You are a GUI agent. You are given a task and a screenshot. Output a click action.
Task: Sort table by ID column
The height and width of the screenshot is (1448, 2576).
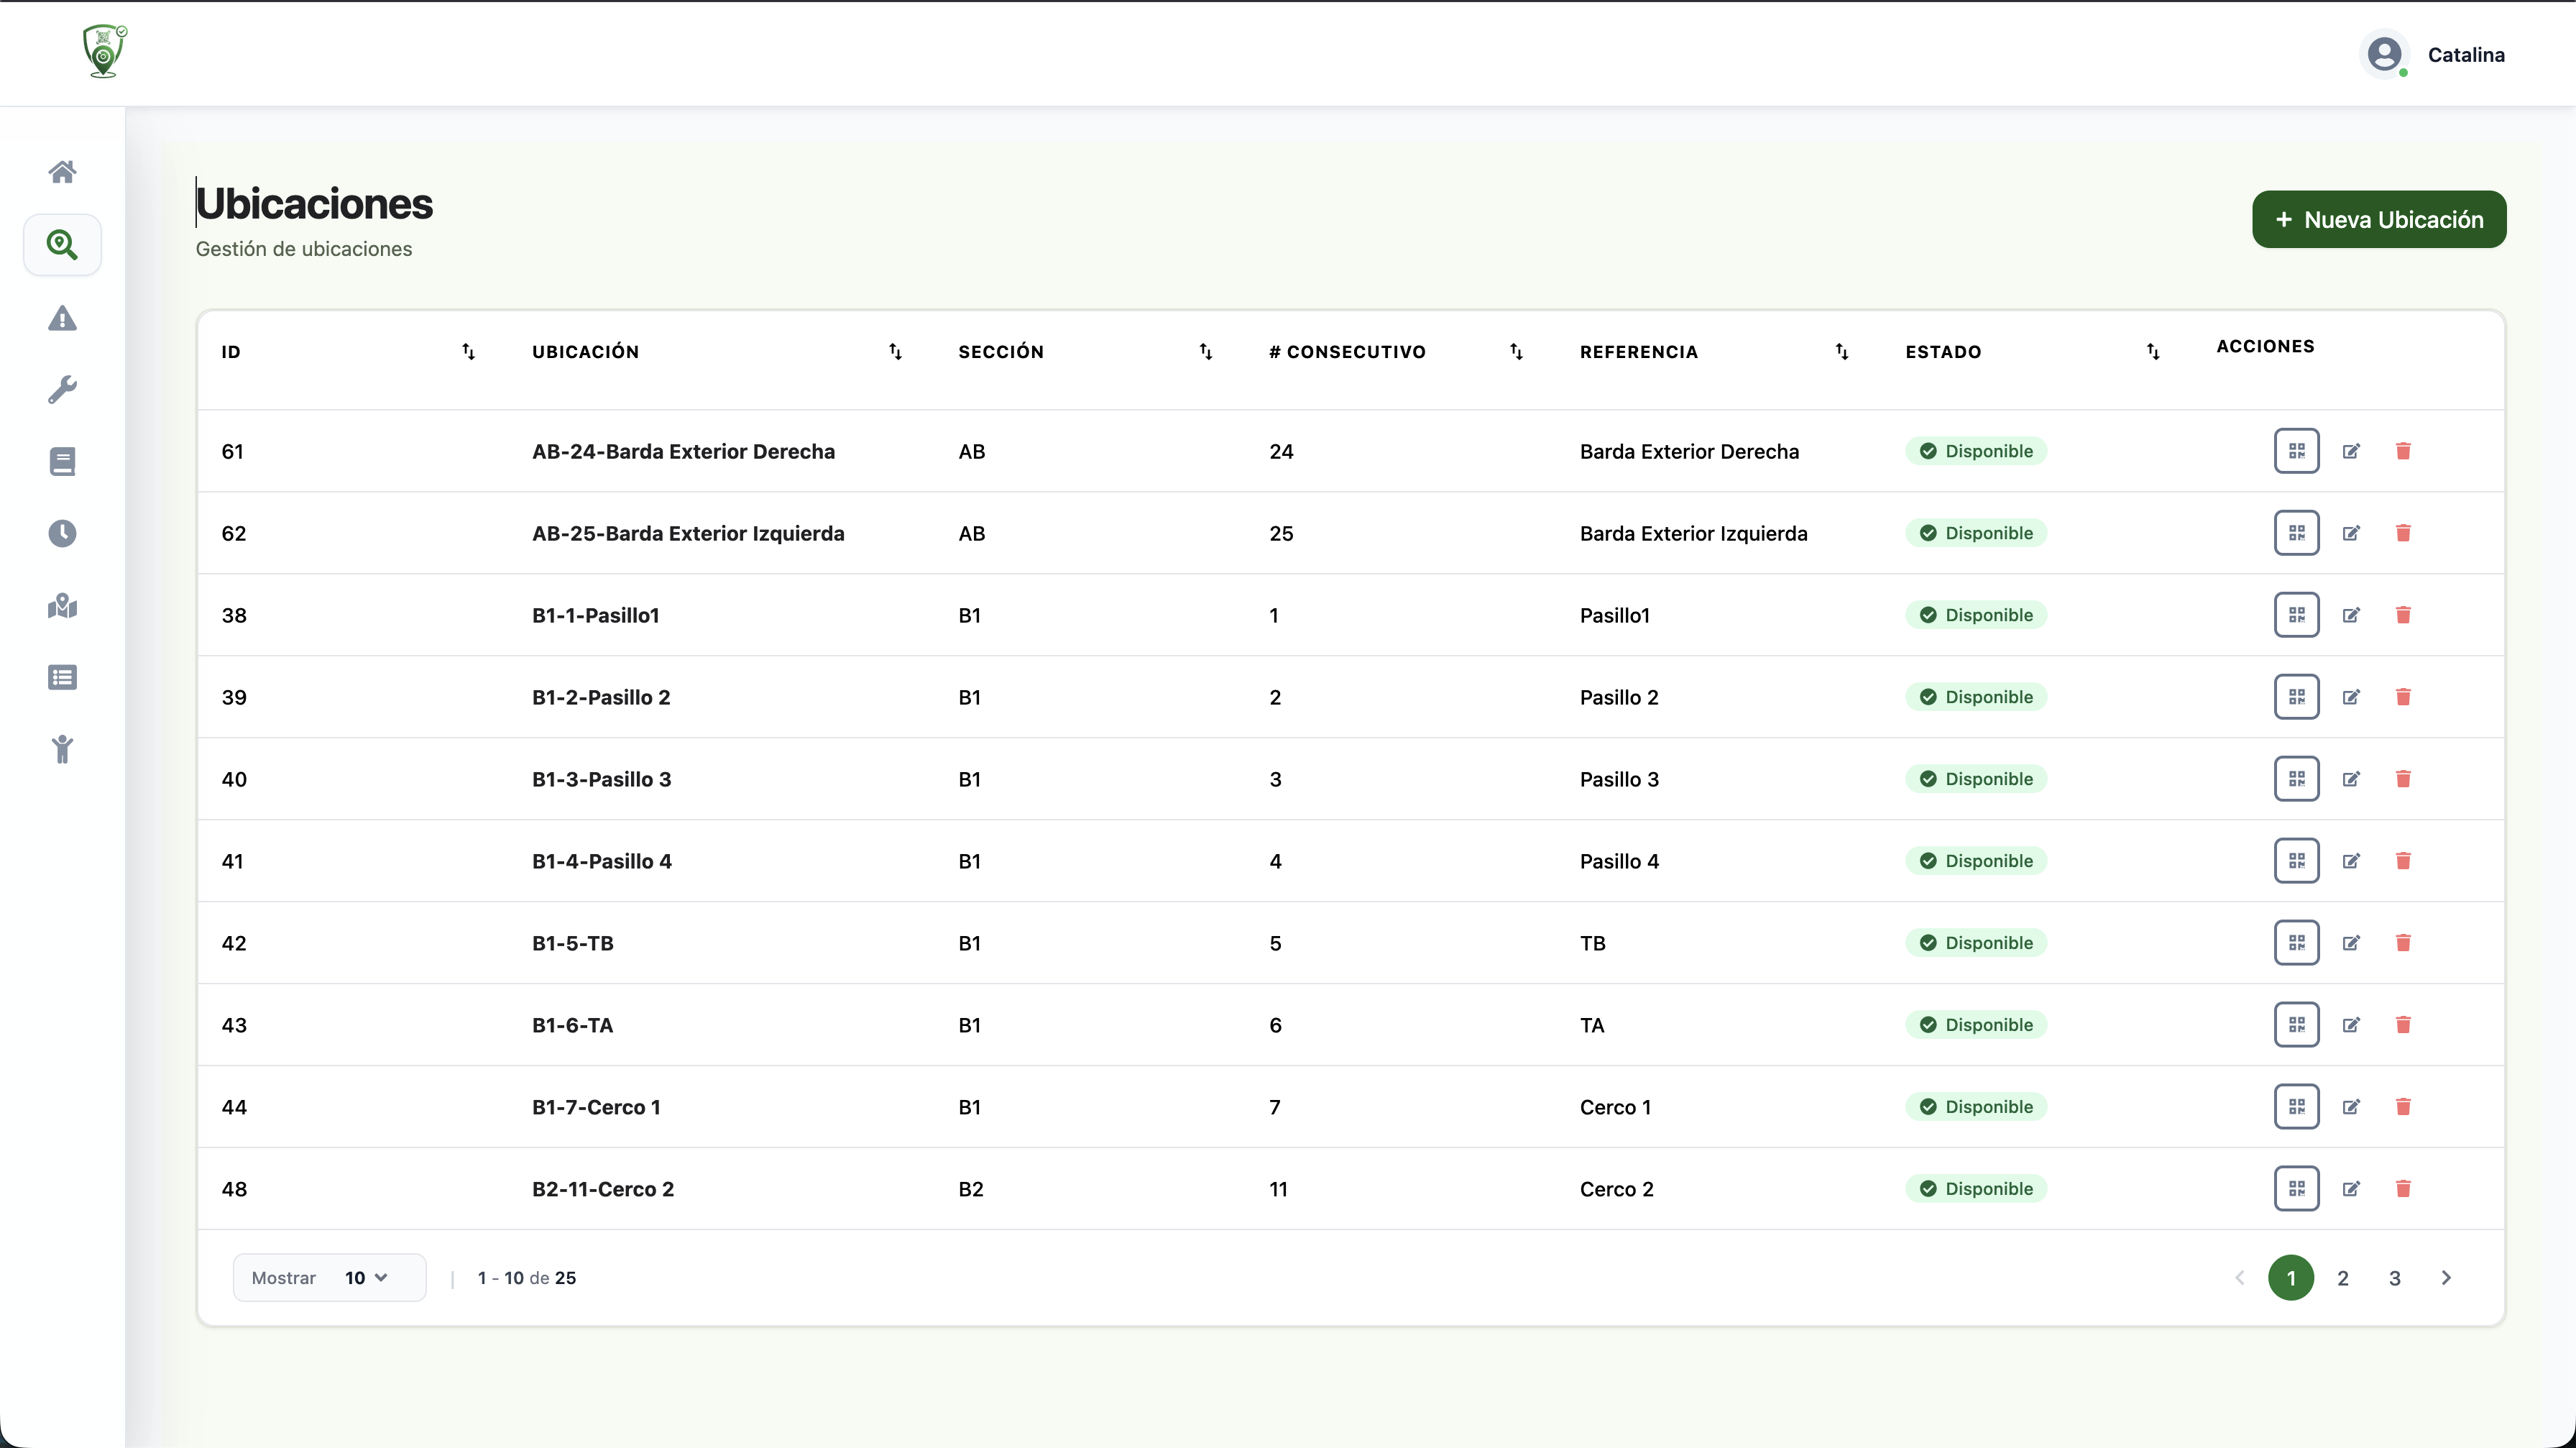pos(468,352)
